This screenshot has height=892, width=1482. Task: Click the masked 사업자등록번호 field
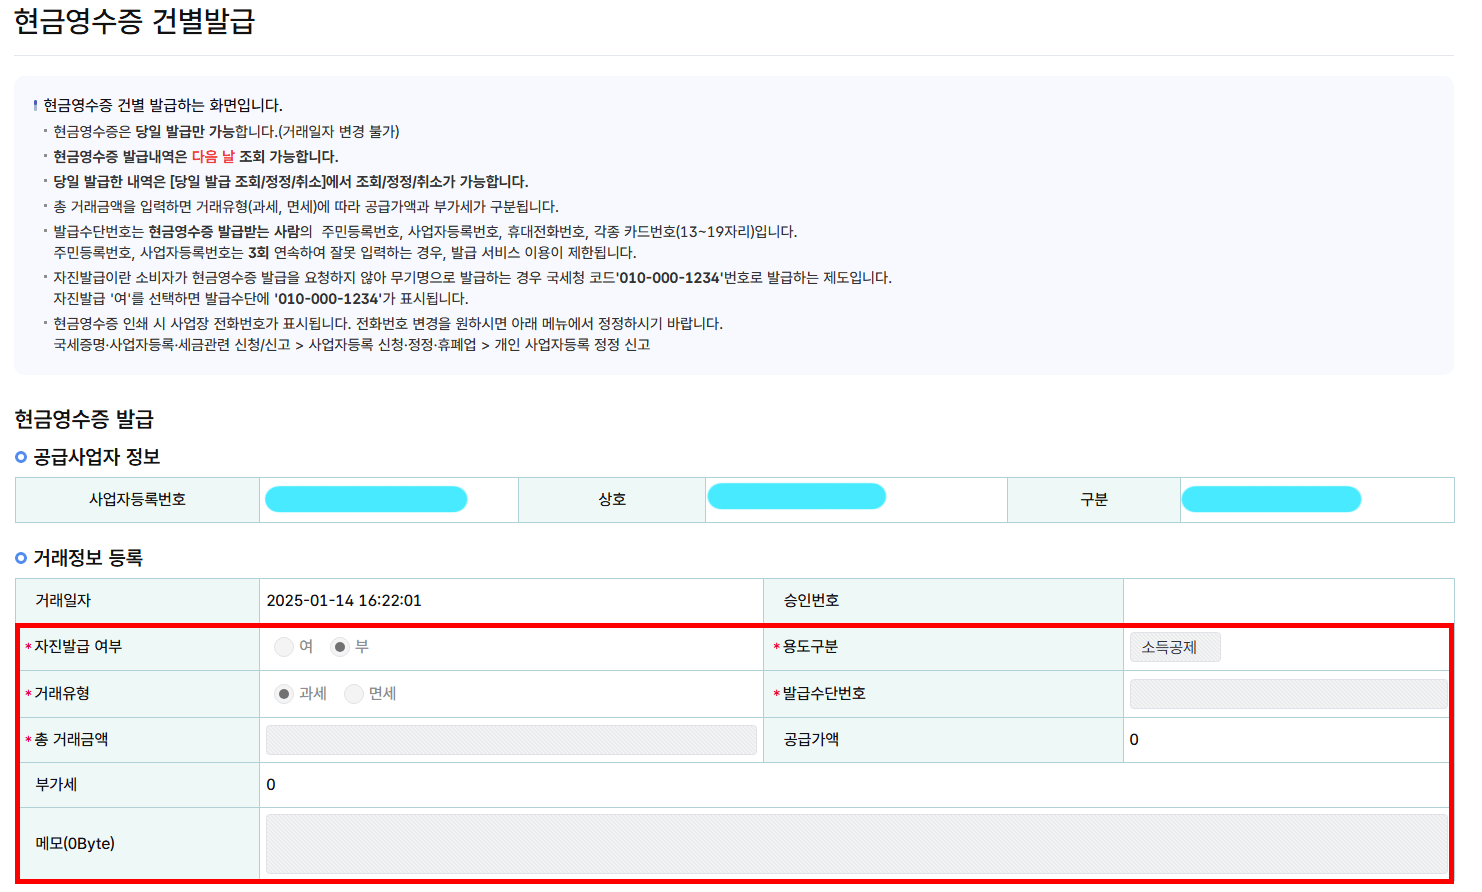[x=366, y=497]
